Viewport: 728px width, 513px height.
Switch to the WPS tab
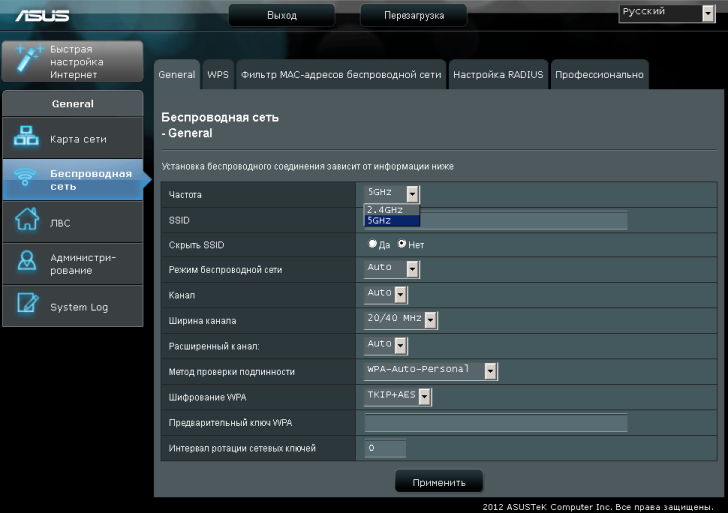tap(218, 75)
